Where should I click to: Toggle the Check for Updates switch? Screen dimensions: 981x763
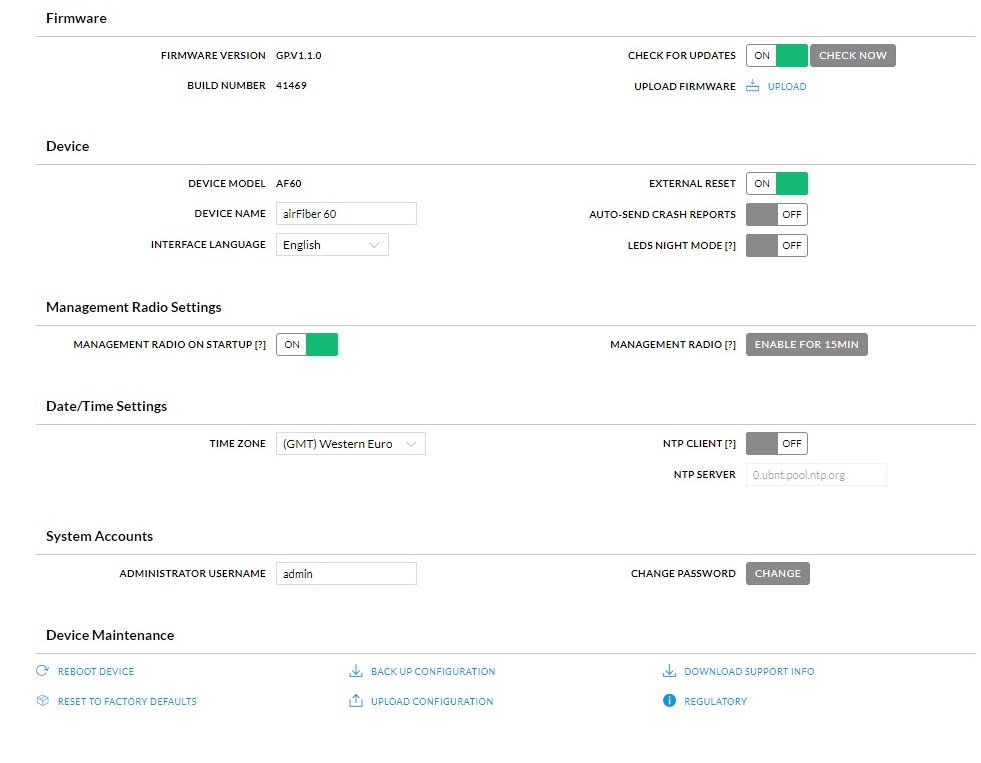tap(776, 55)
